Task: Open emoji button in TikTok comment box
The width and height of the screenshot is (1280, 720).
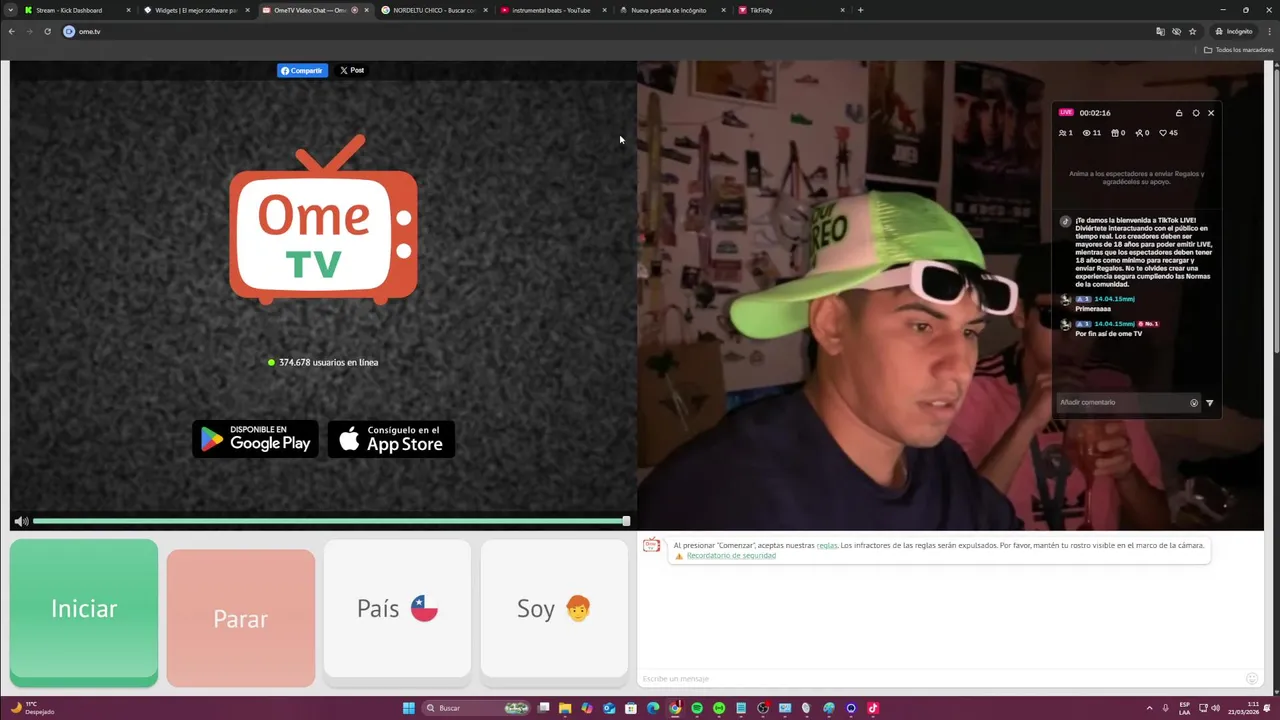Action: tap(1194, 403)
